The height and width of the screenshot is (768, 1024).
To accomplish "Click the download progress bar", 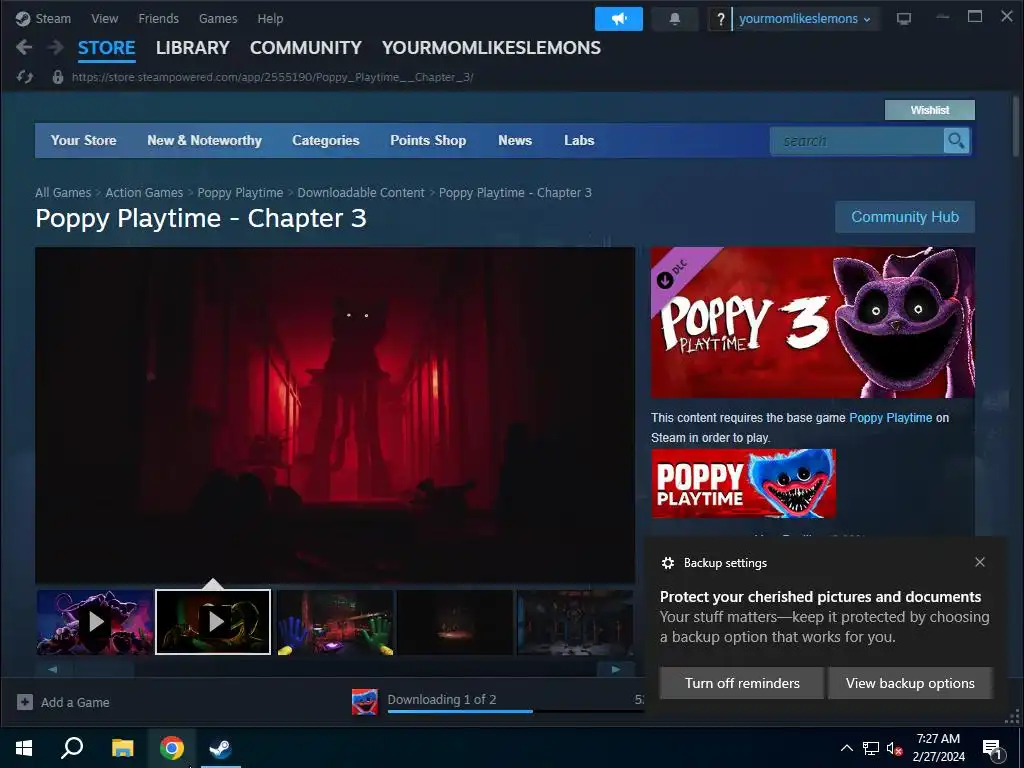I will click(515, 711).
